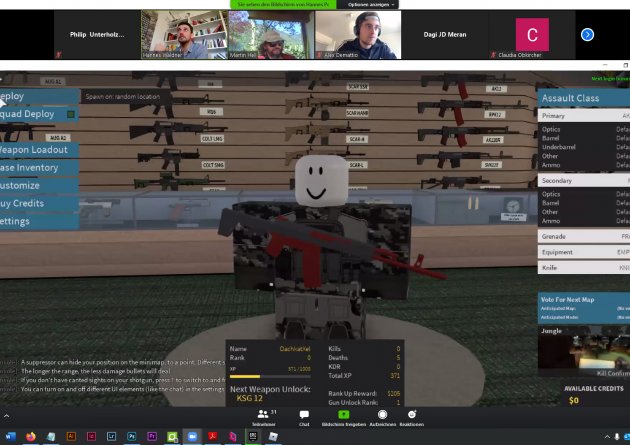Click Barrel under Primary weapon
This screenshot has height=445, width=630.
point(584,138)
